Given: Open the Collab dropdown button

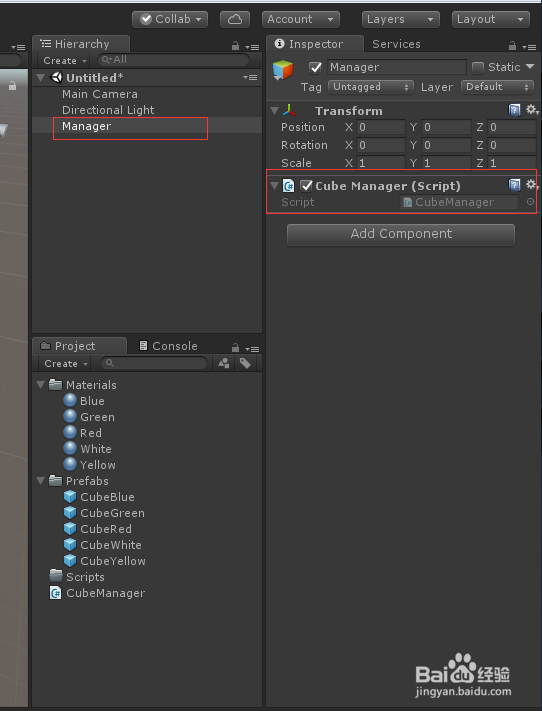Looking at the screenshot, I should point(170,19).
